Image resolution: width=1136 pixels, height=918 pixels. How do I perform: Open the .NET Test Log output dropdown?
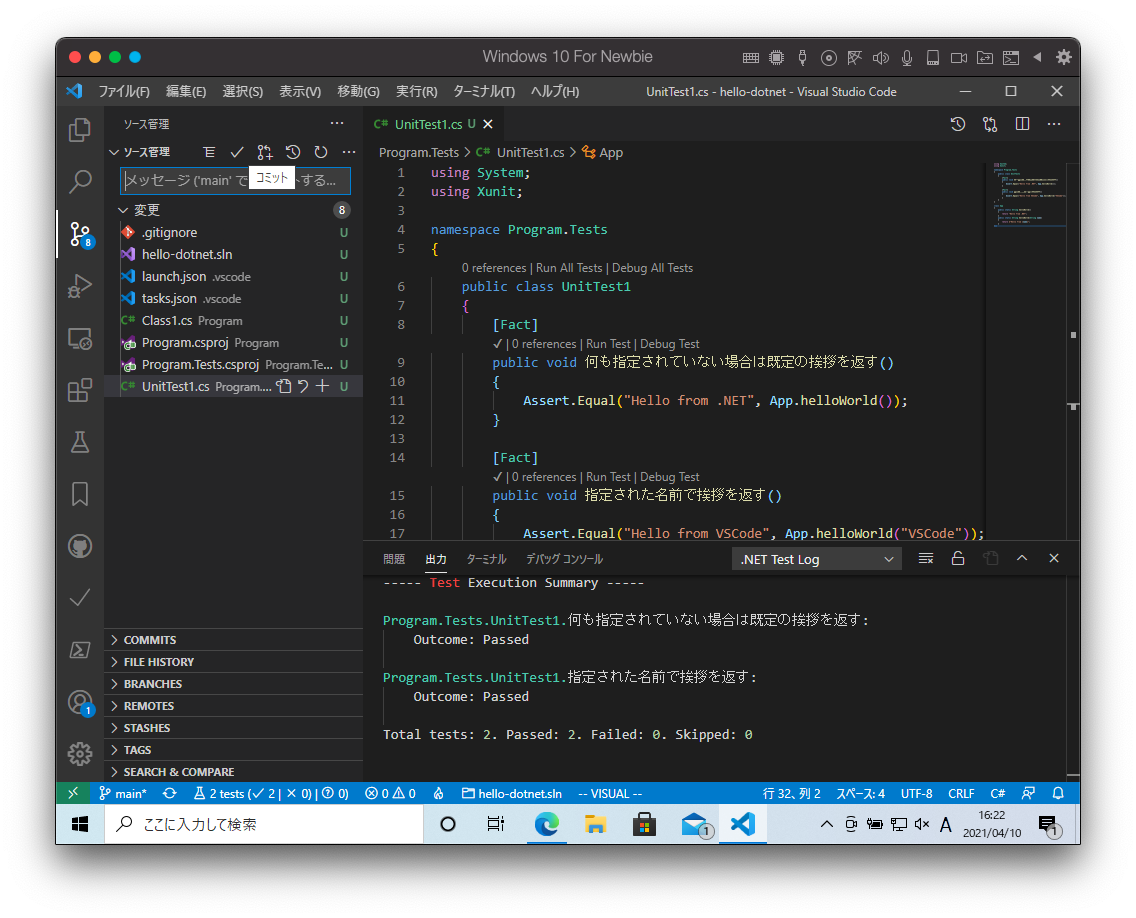click(x=816, y=559)
